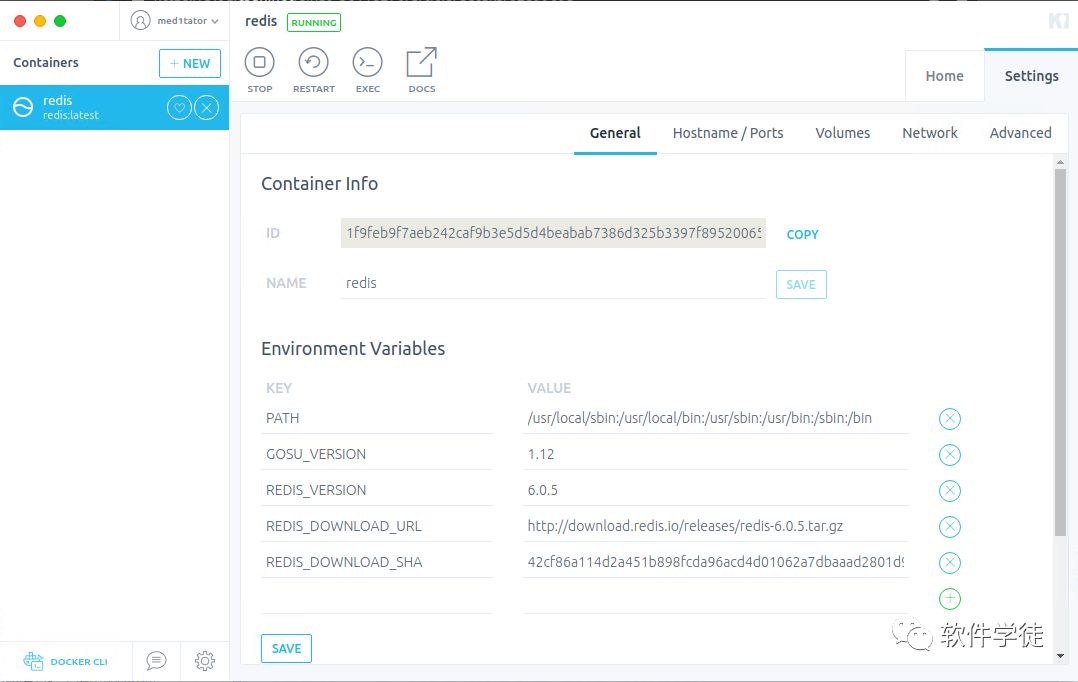
Task: Click the container ID field
Action: [553, 233]
